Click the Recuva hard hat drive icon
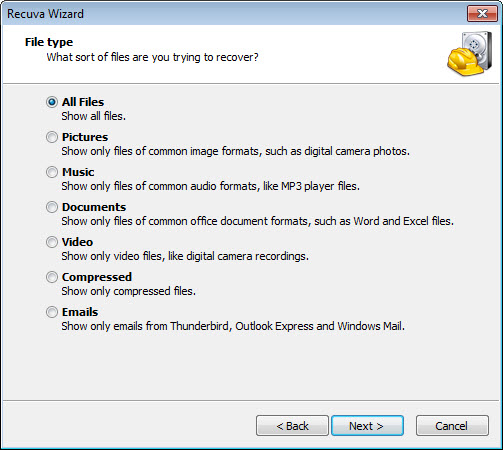The image size is (503, 450). (x=470, y=54)
